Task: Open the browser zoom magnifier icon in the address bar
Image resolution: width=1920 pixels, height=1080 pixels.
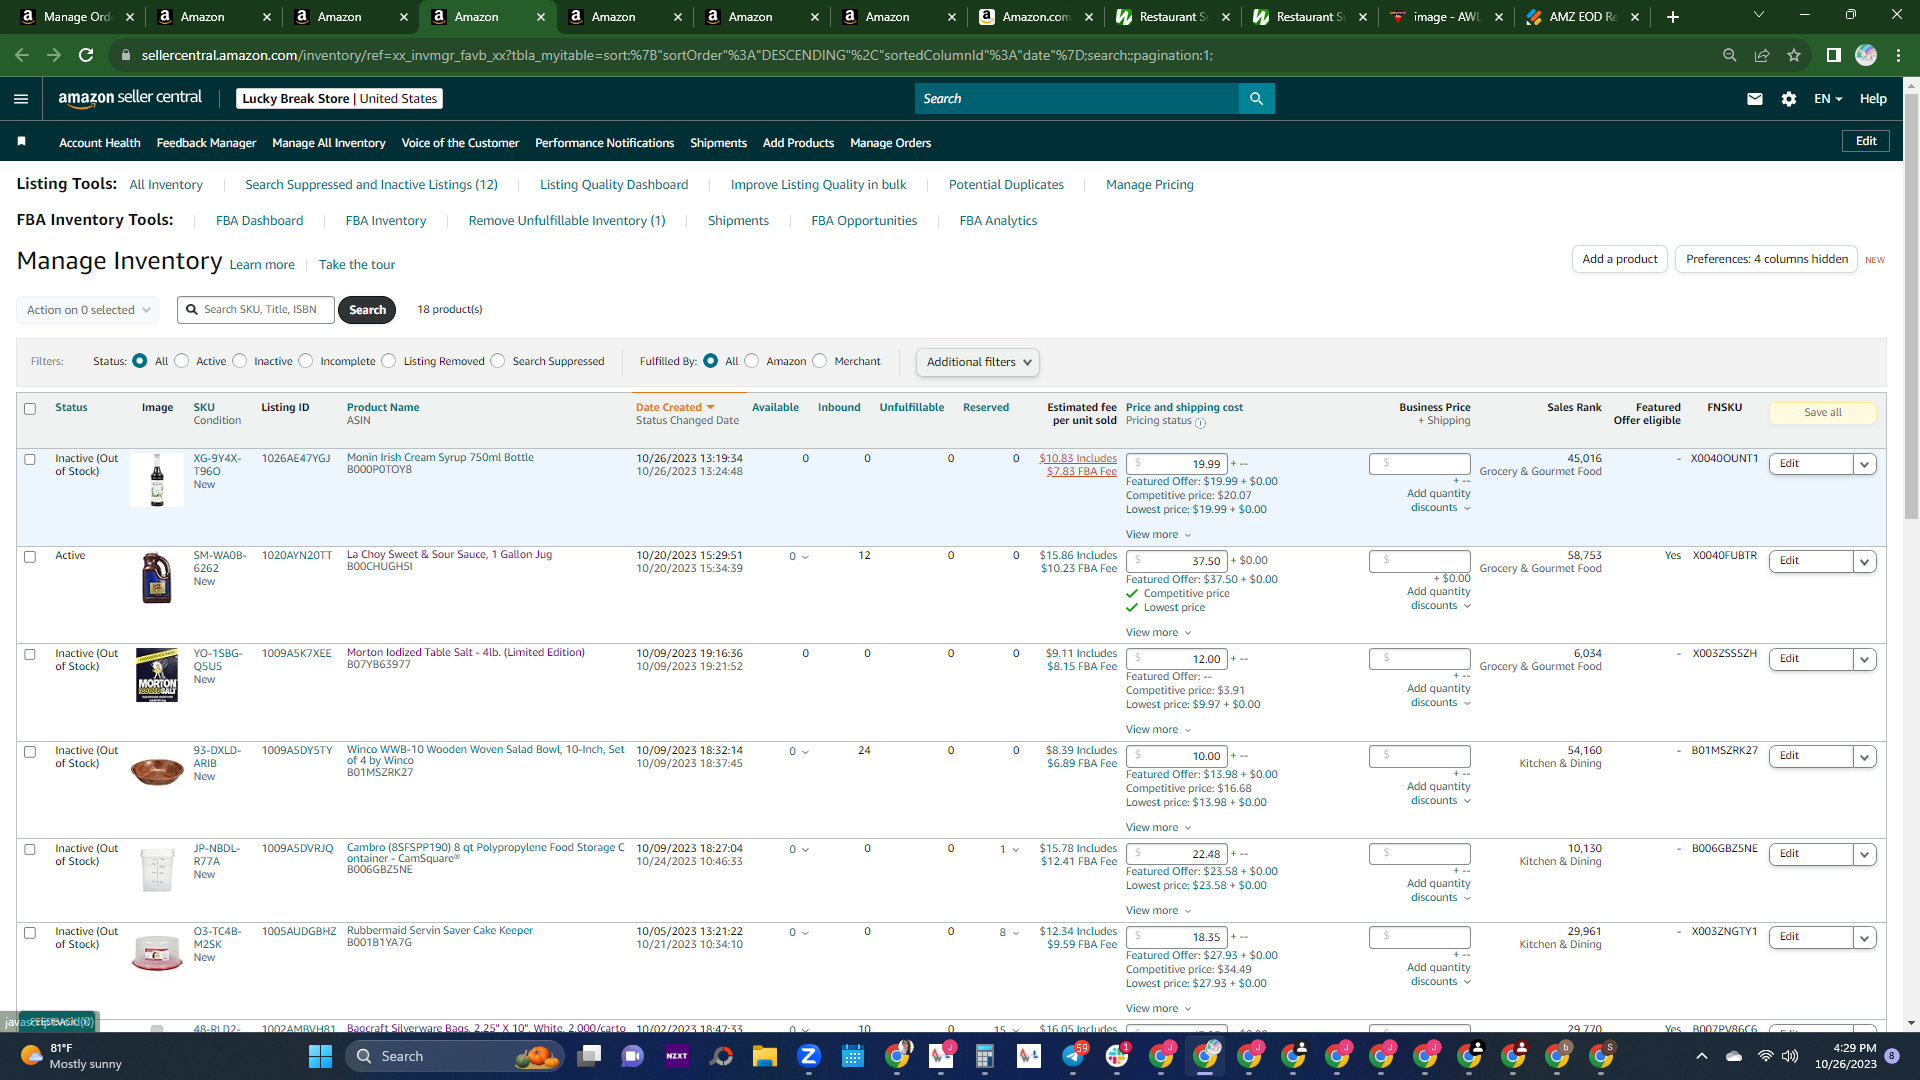Action: tap(1729, 55)
